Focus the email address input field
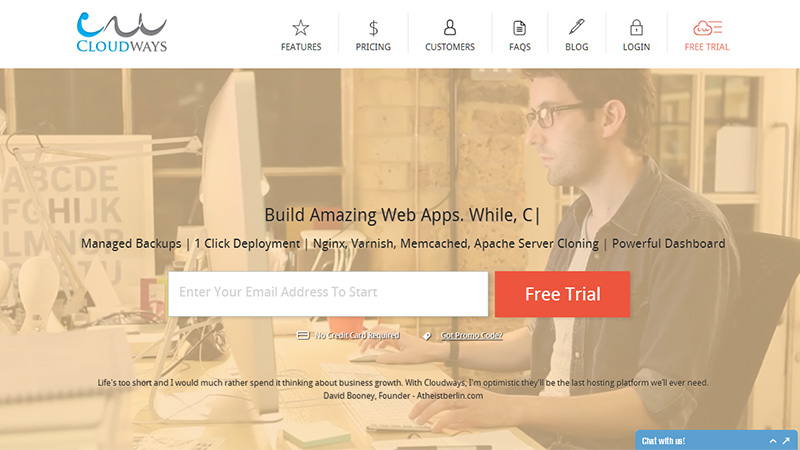The width and height of the screenshot is (800, 450). tap(328, 294)
